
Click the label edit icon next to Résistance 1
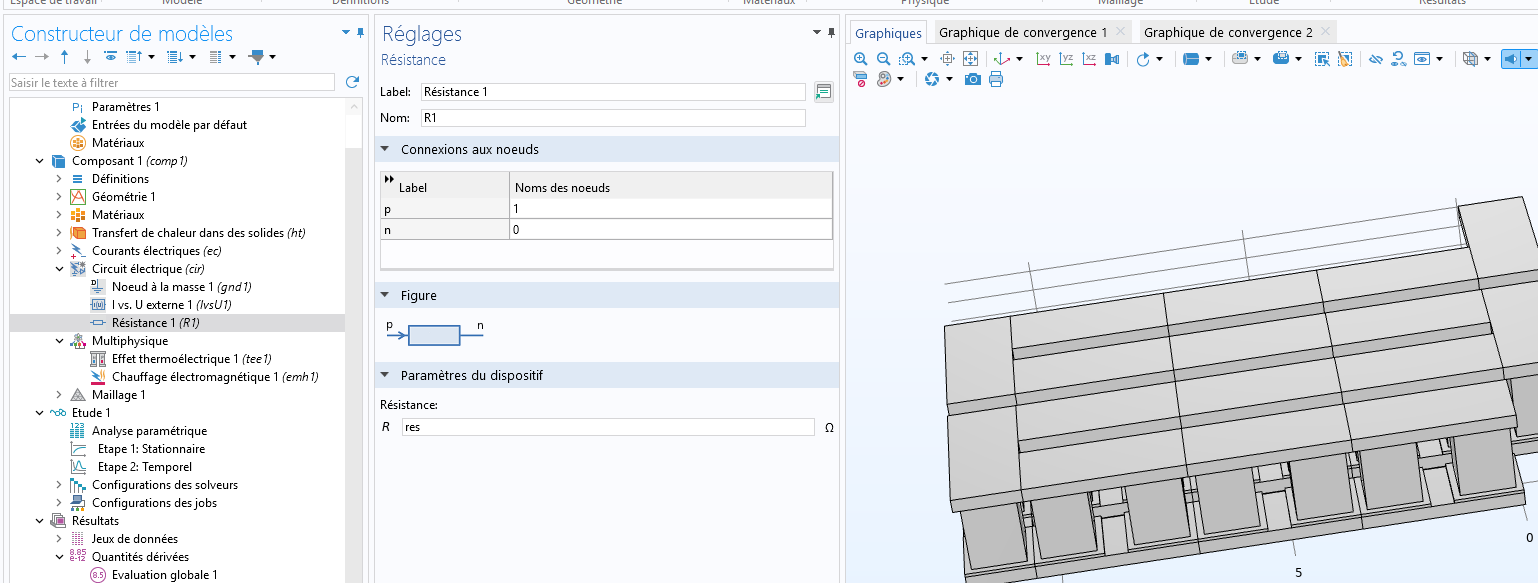tap(823, 92)
